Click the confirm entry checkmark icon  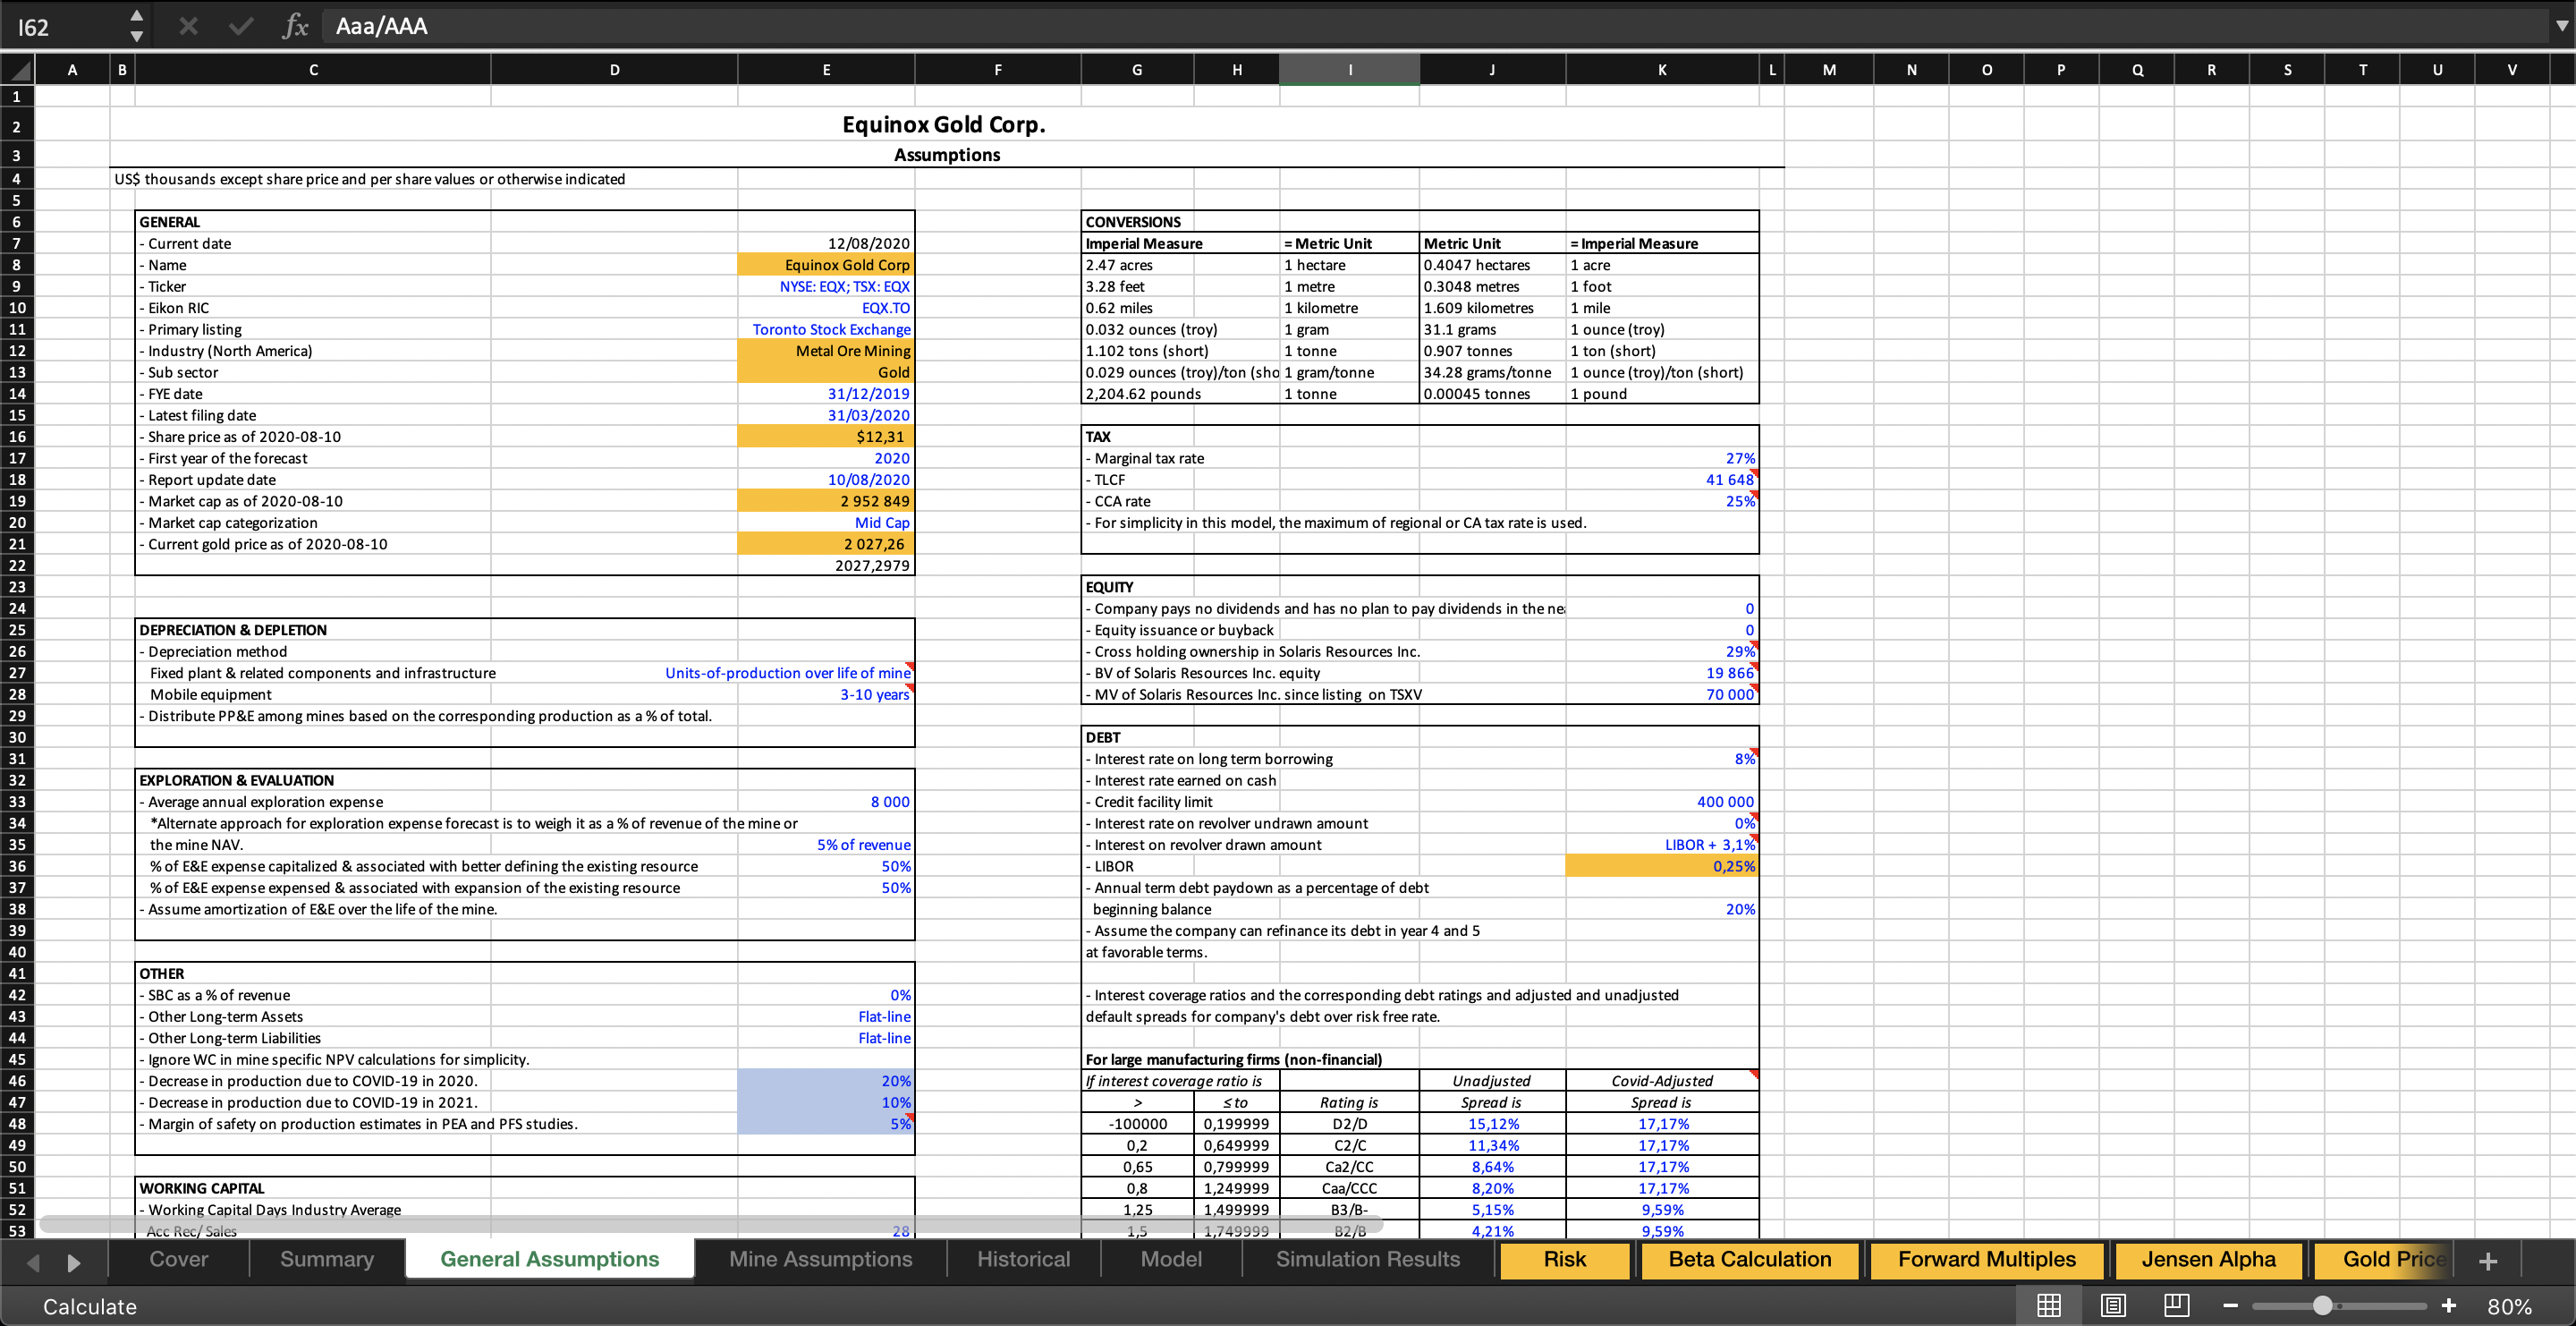[240, 26]
